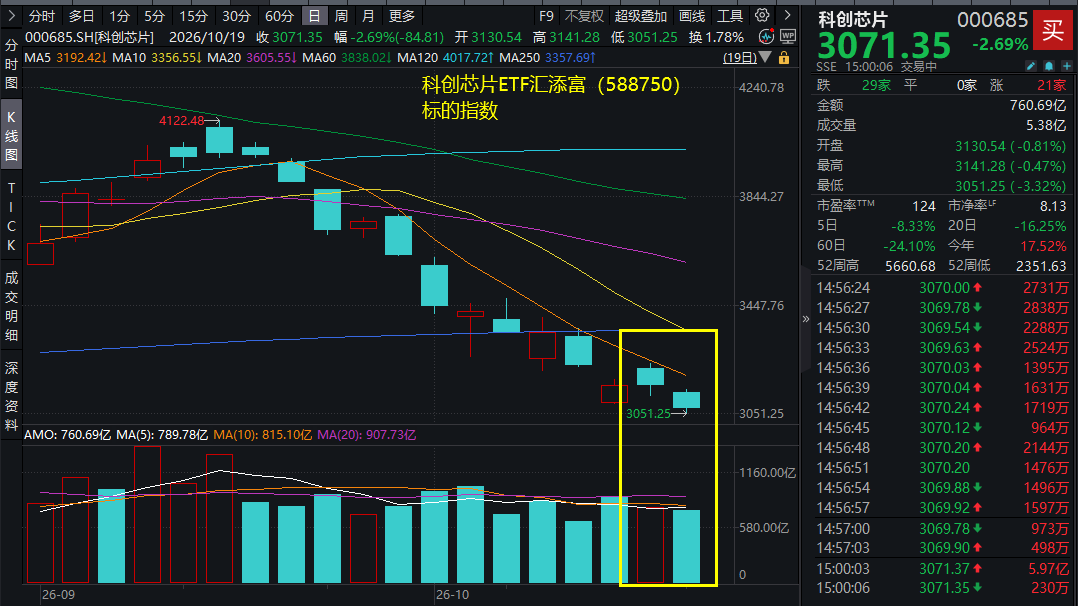
Task: Click the MA250 3357.69 indicator label
Action: tap(547, 58)
